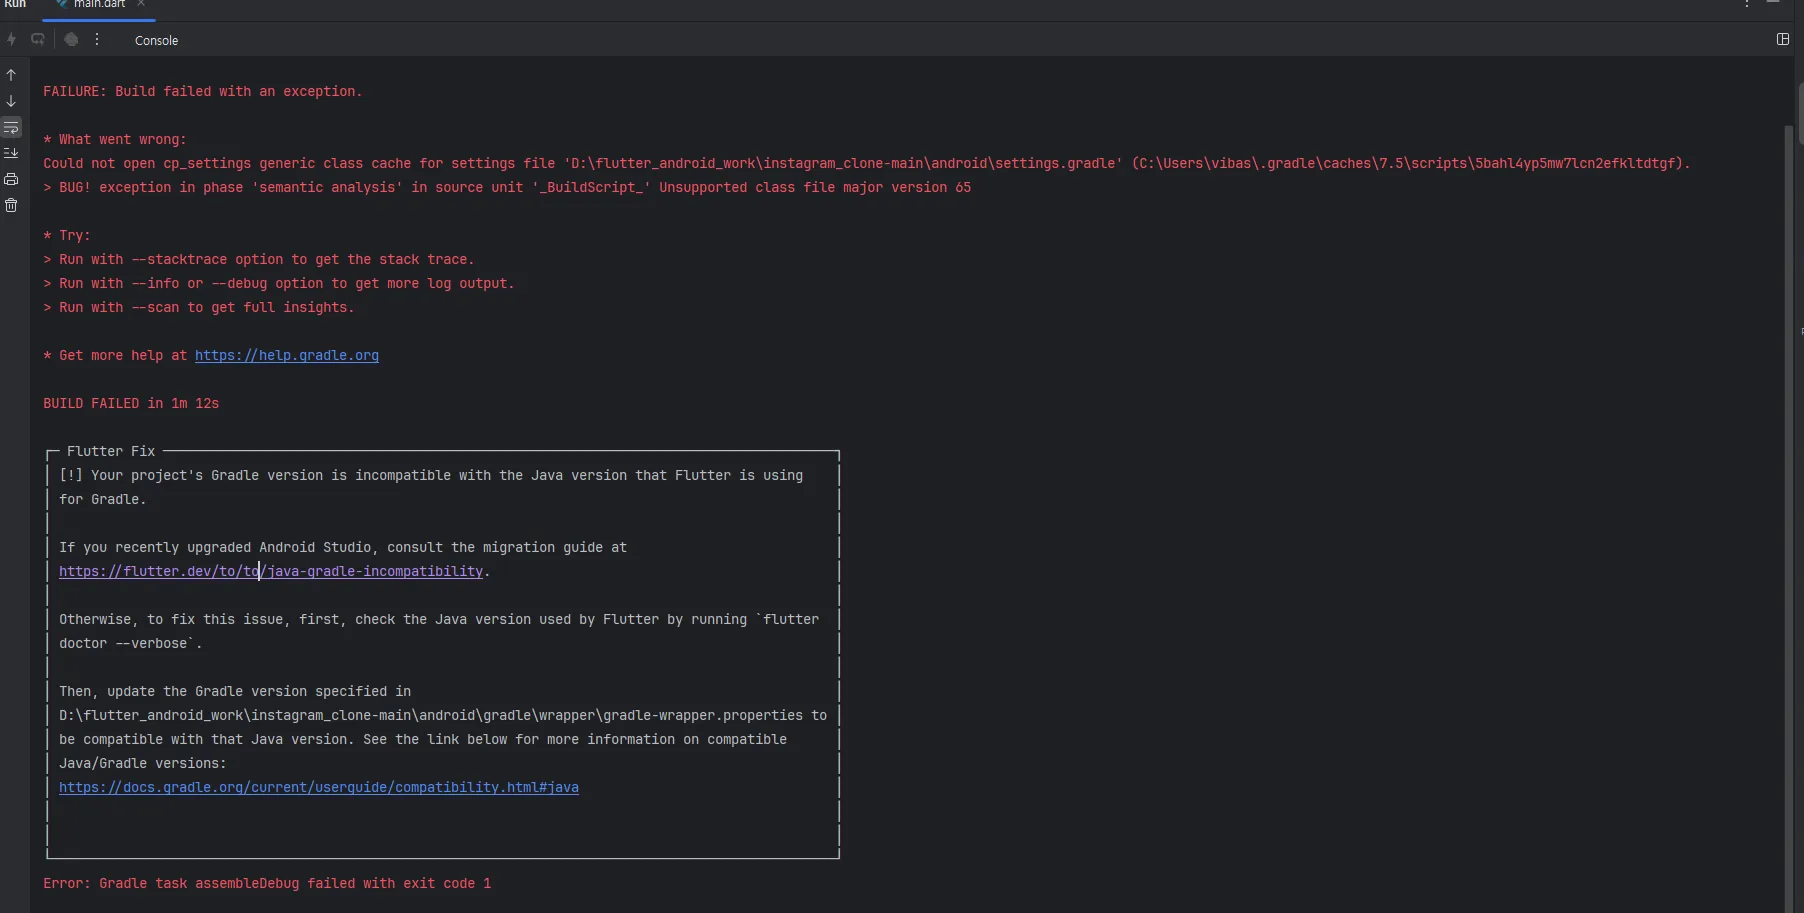
Task: Open the More options menu next to Console
Action: click(97, 40)
